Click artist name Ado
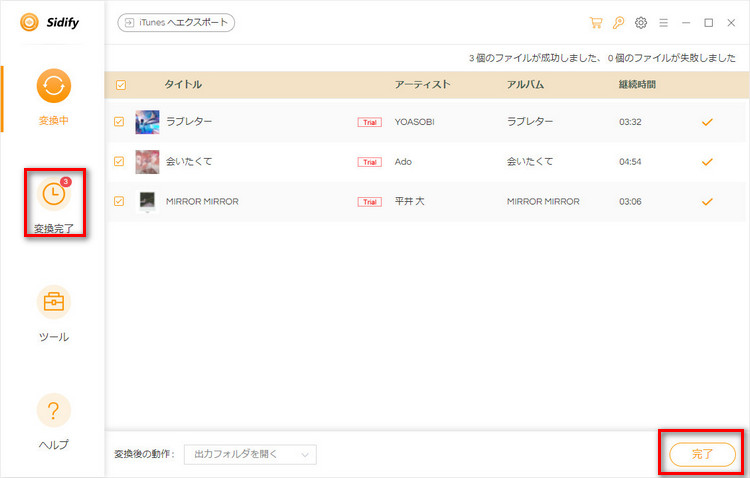The height and width of the screenshot is (478, 750). click(403, 162)
